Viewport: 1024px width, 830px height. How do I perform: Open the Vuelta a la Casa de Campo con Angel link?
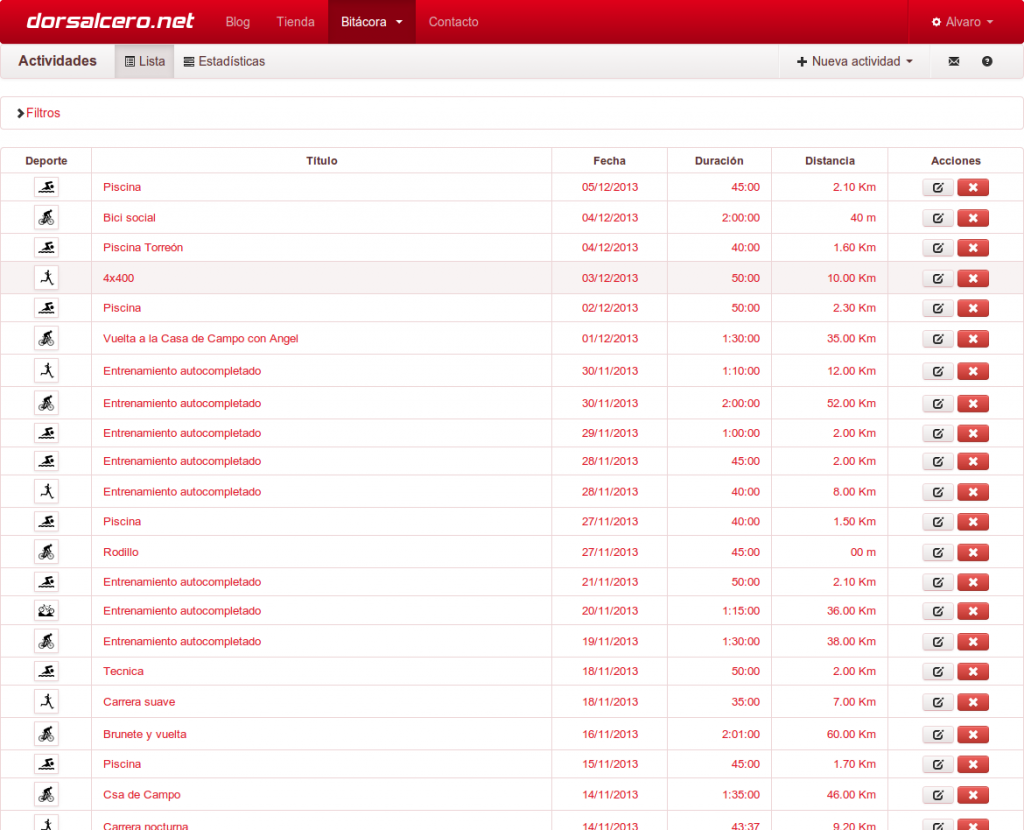click(x=200, y=339)
